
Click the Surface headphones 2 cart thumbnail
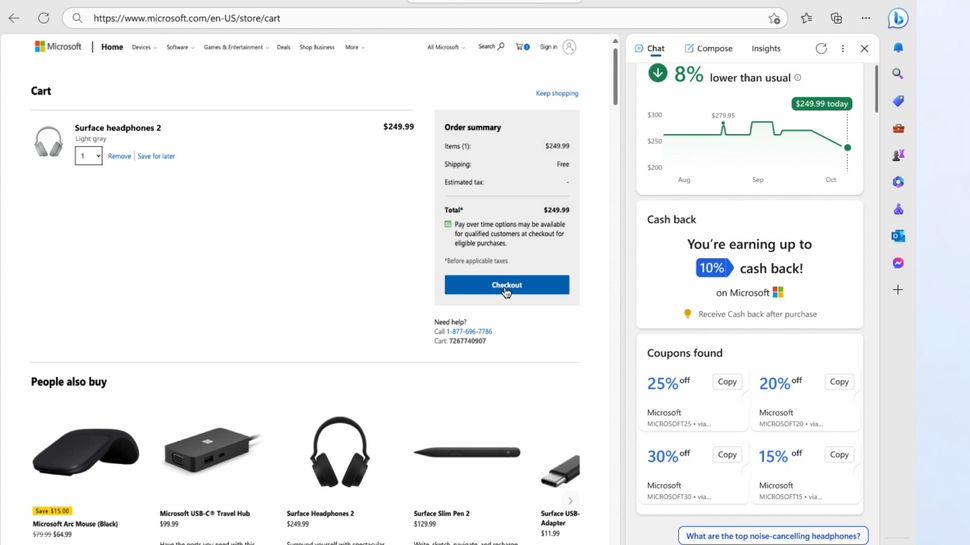click(x=48, y=142)
